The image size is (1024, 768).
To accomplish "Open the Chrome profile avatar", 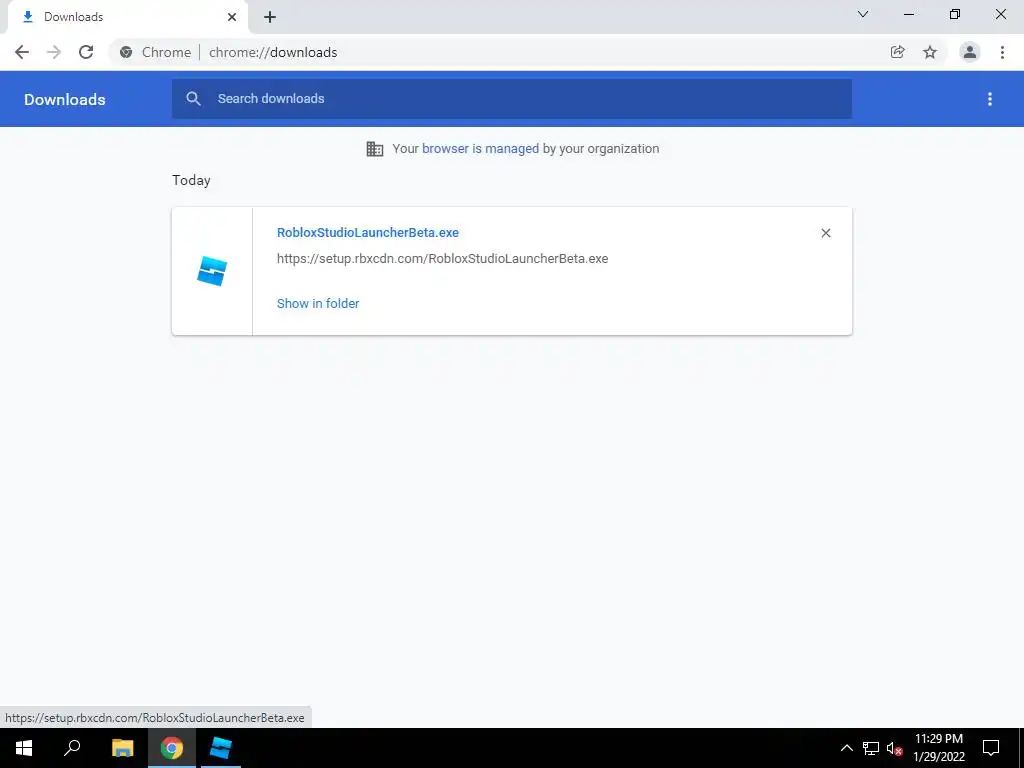I will pos(970,52).
